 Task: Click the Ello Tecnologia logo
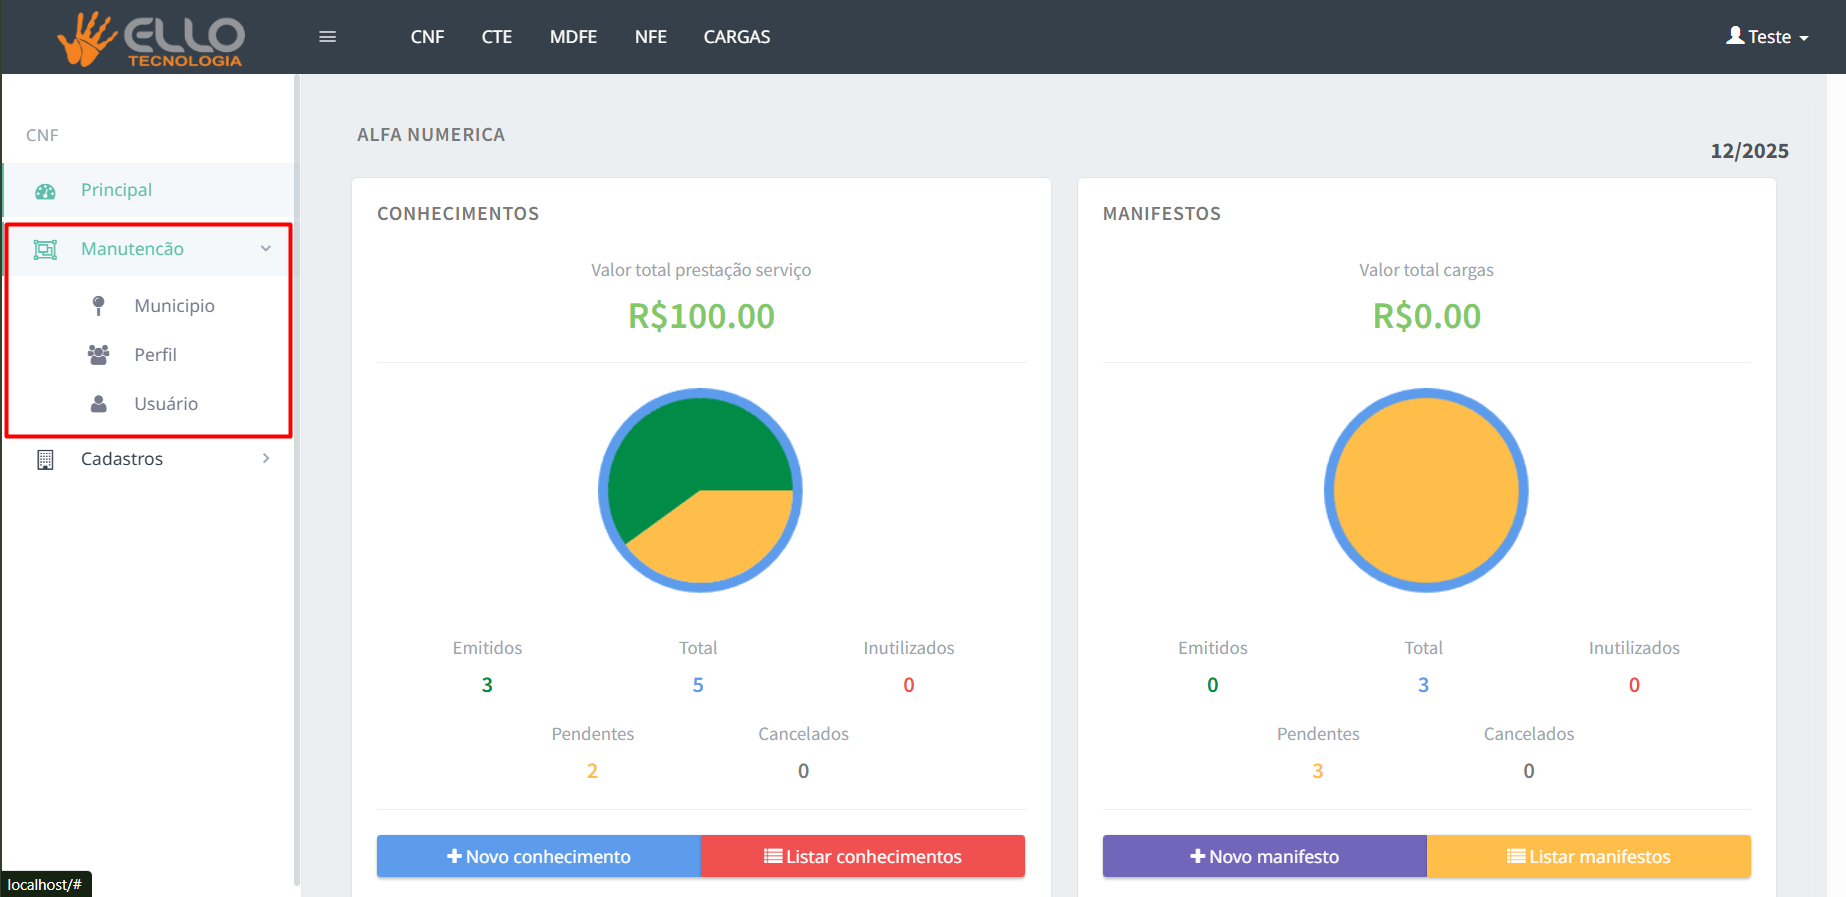[x=151, y=39]
